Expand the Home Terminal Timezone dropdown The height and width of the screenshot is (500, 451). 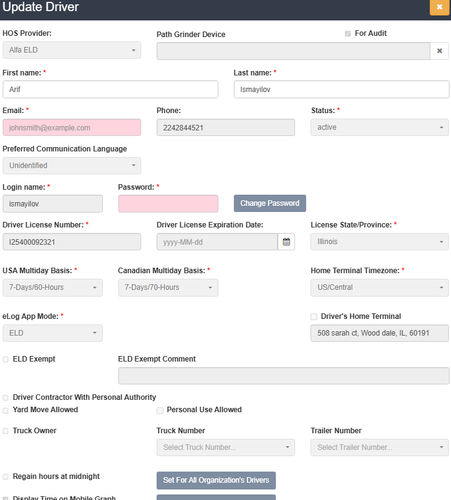(379, 288)
